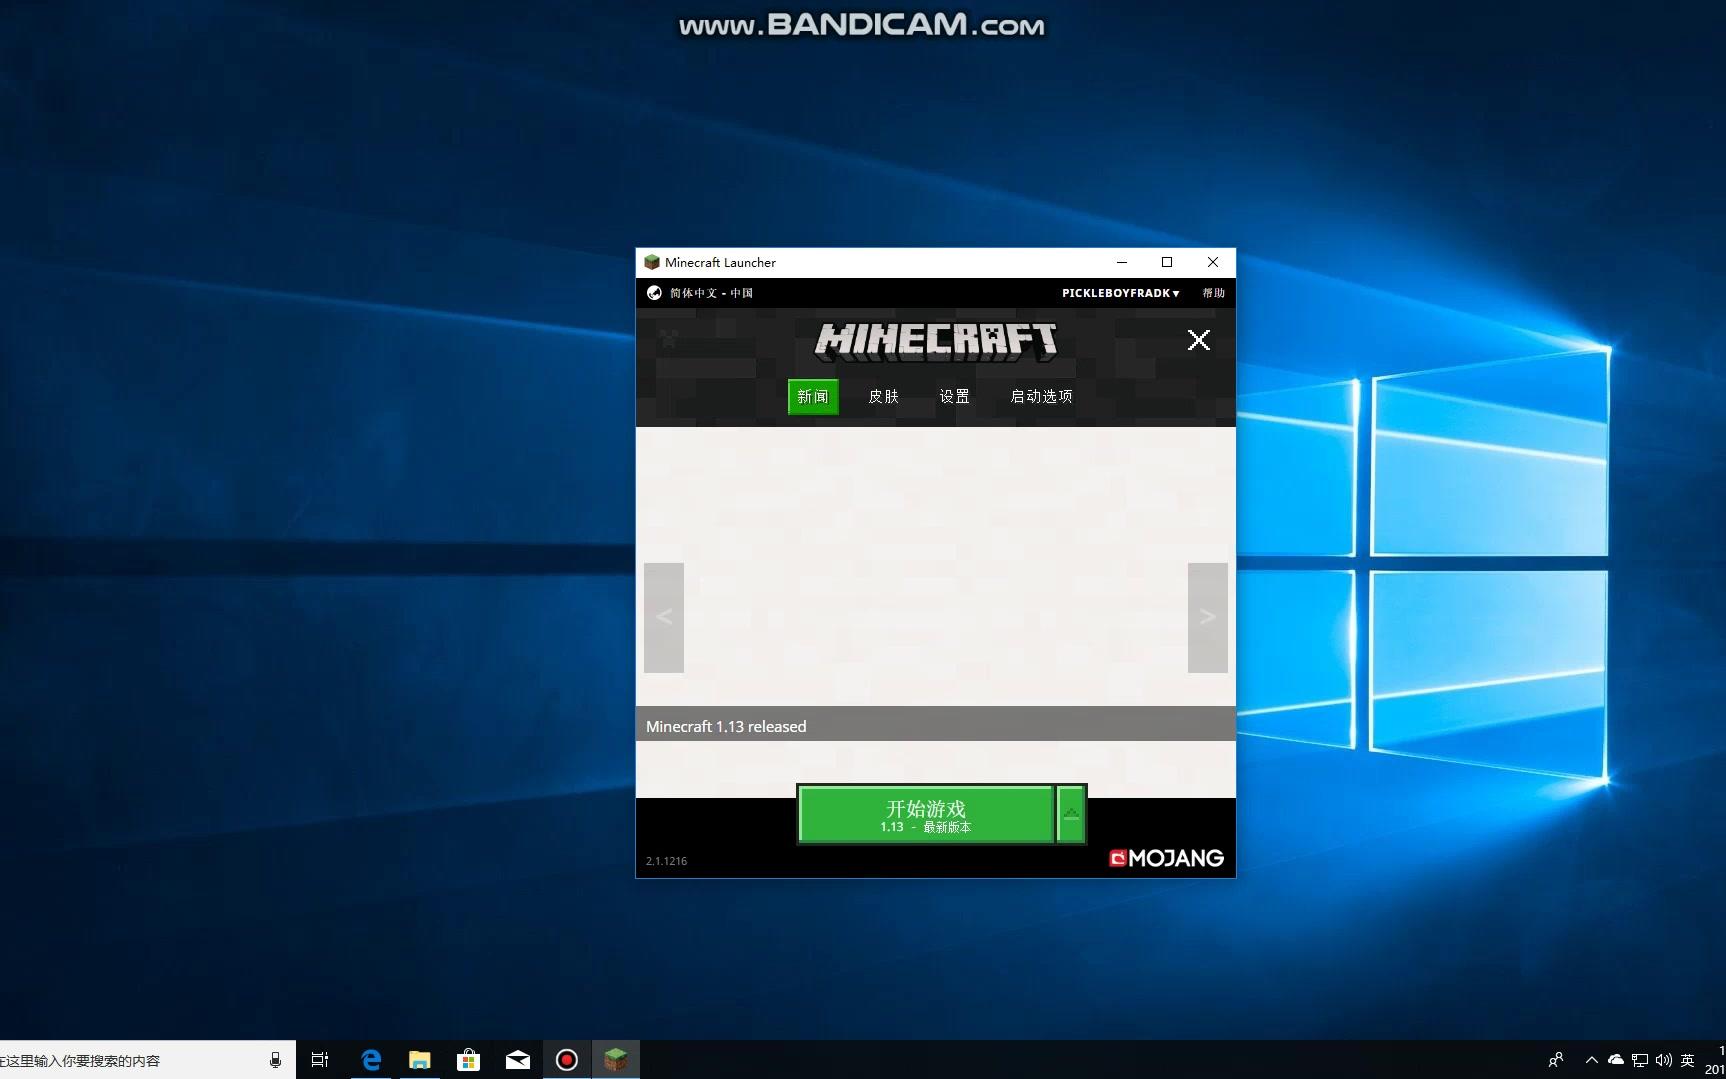Screen dimensions: 1726x1079
Task: Open the Mail app from taskbar
Action: (518, 1060)
